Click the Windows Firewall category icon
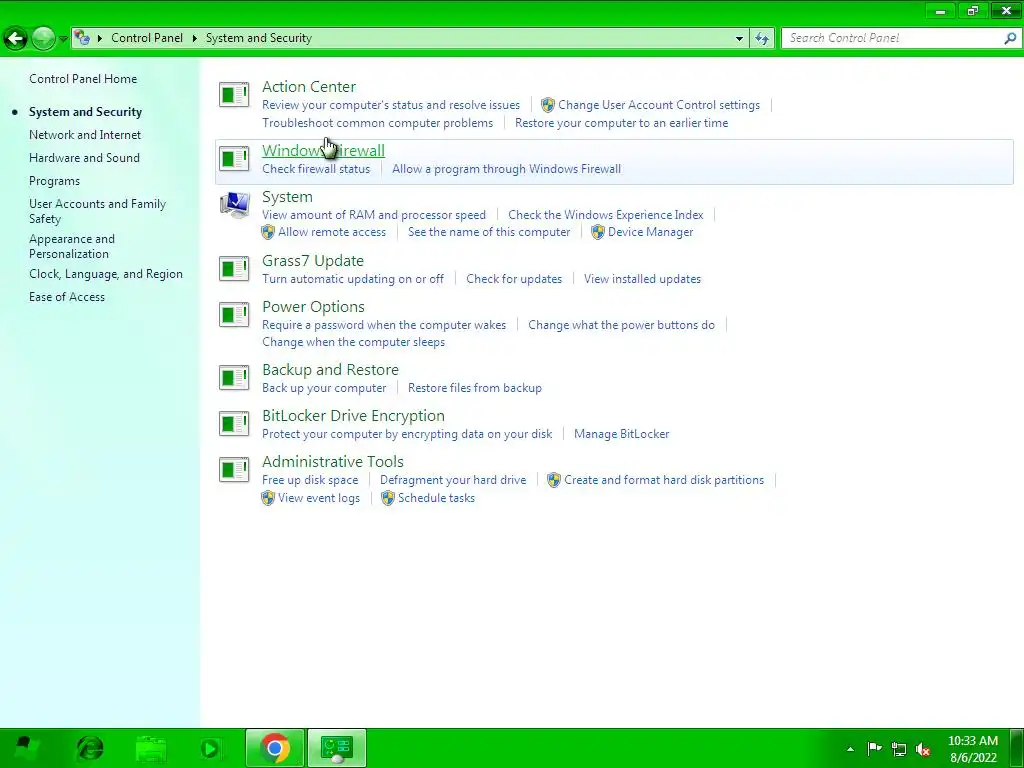This screenshot has height=768, width=1024. 234,159
